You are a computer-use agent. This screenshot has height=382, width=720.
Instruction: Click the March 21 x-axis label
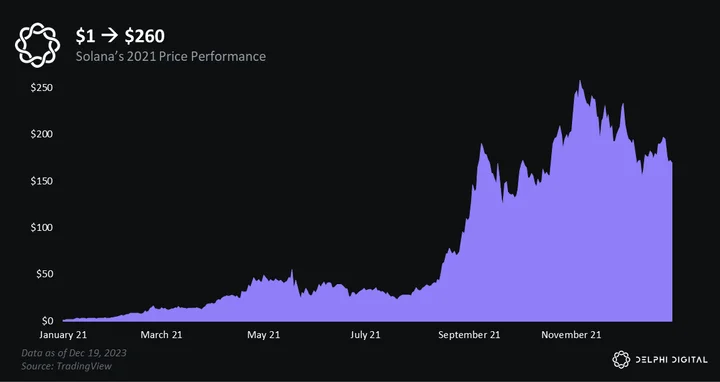pos(161,335)
